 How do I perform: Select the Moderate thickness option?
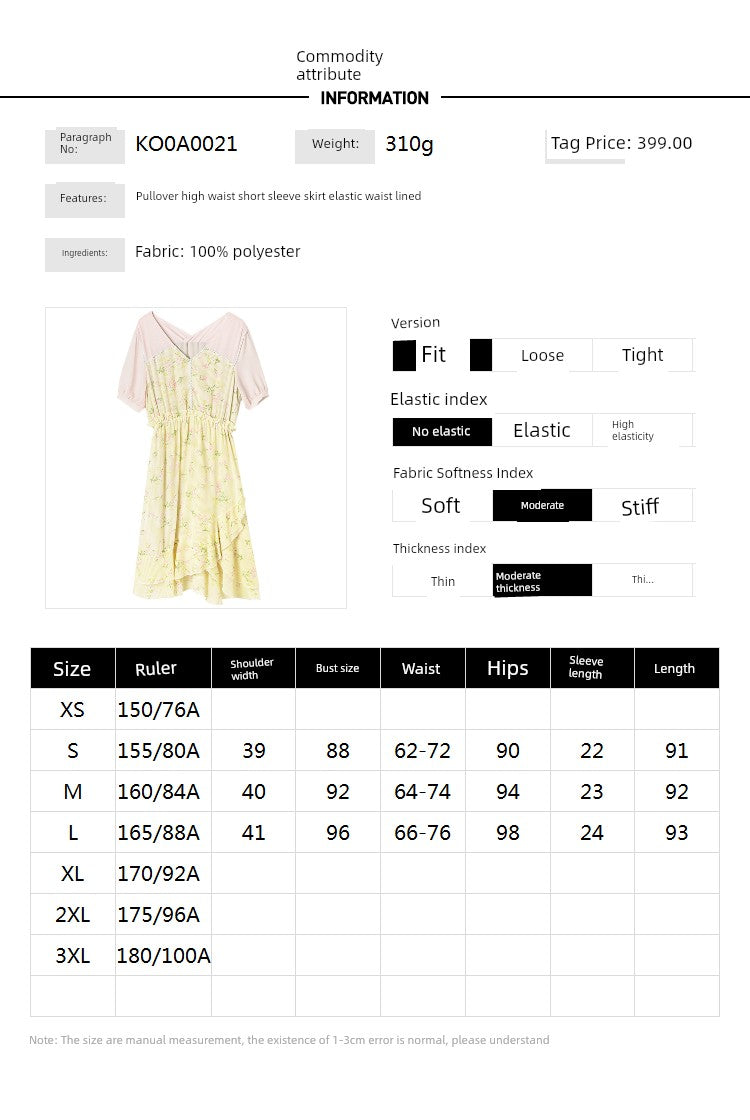(x=542, y=581)
